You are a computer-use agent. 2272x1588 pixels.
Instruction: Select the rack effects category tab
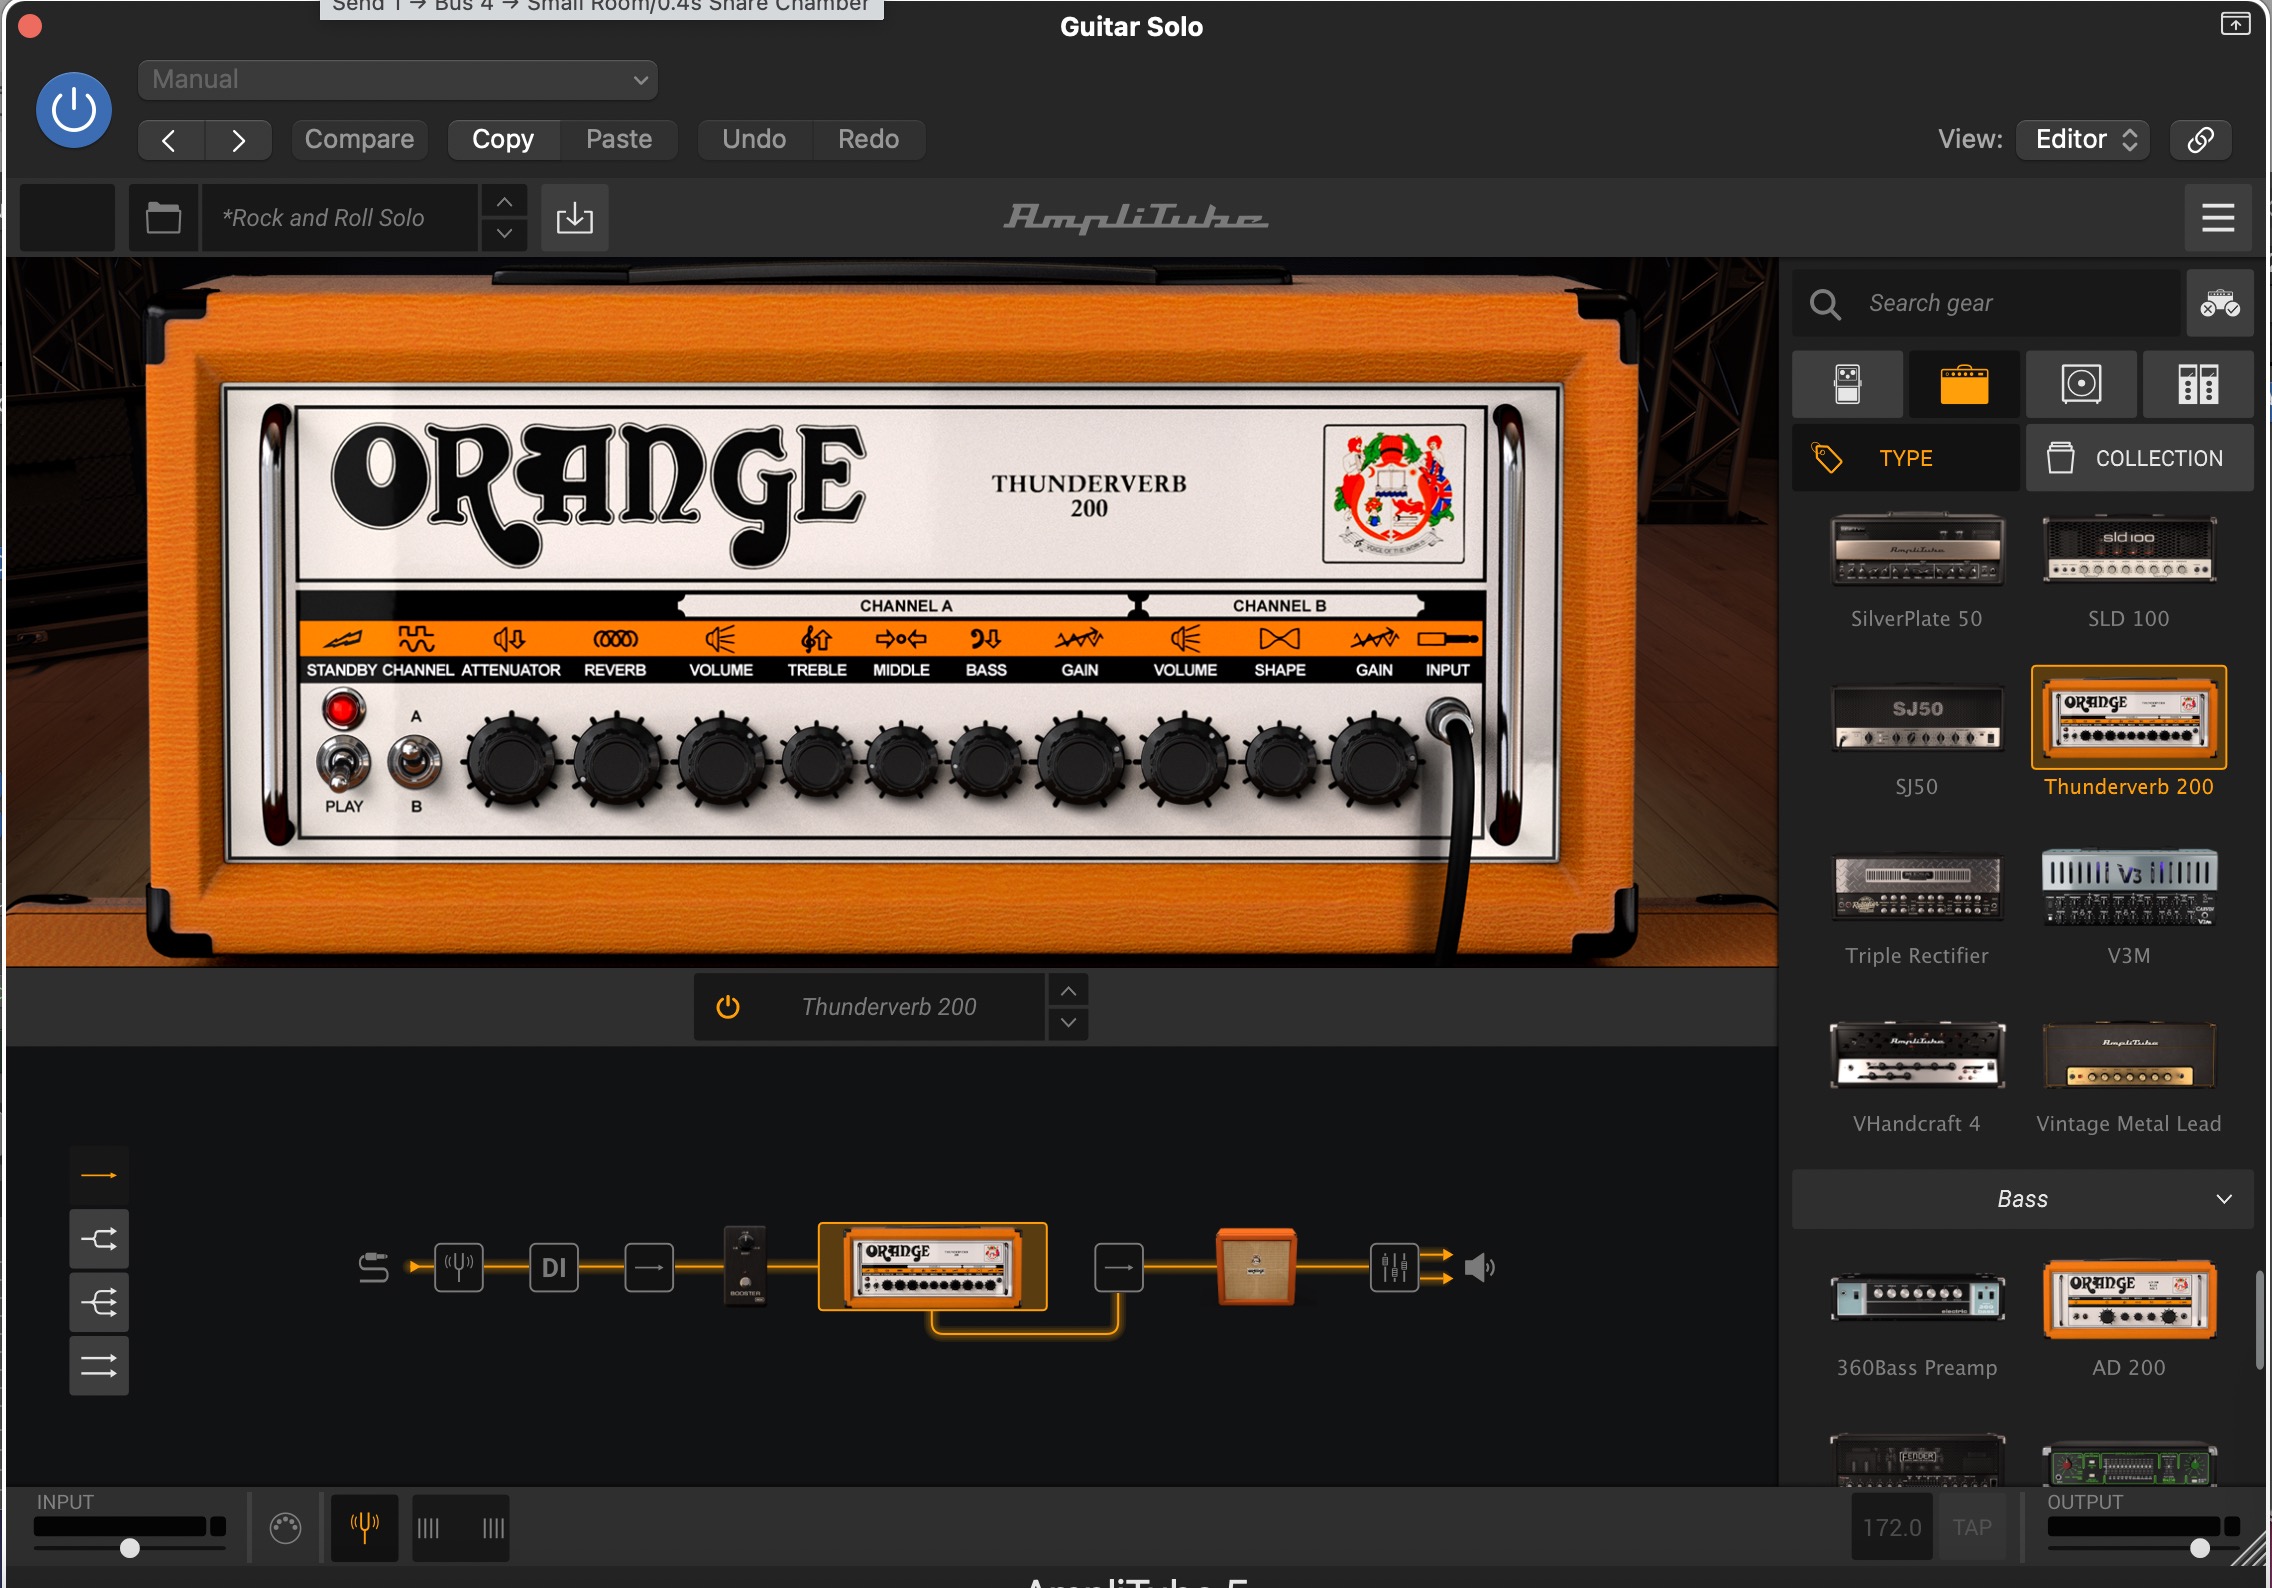[2198, 384]
